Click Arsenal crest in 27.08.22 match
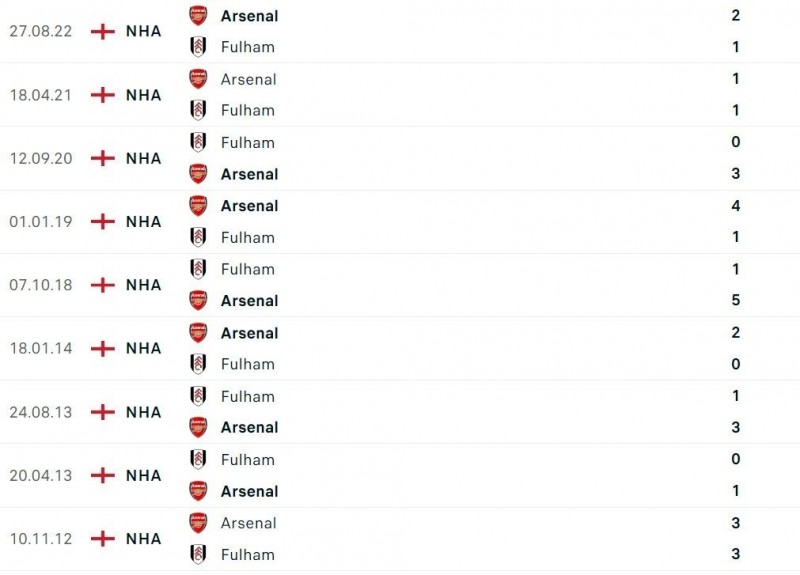800x575 pixels. (x=198, y=15)
